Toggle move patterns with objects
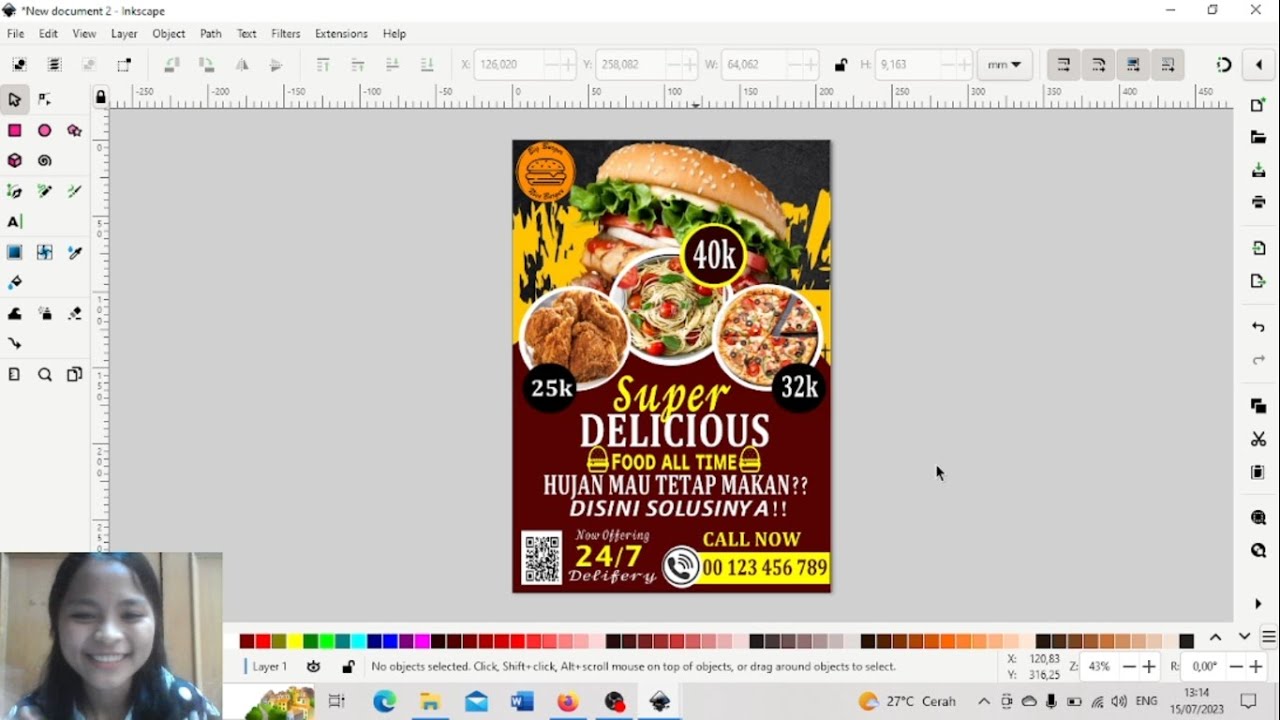1280x720 pixels. click(x=1168, y=65)
